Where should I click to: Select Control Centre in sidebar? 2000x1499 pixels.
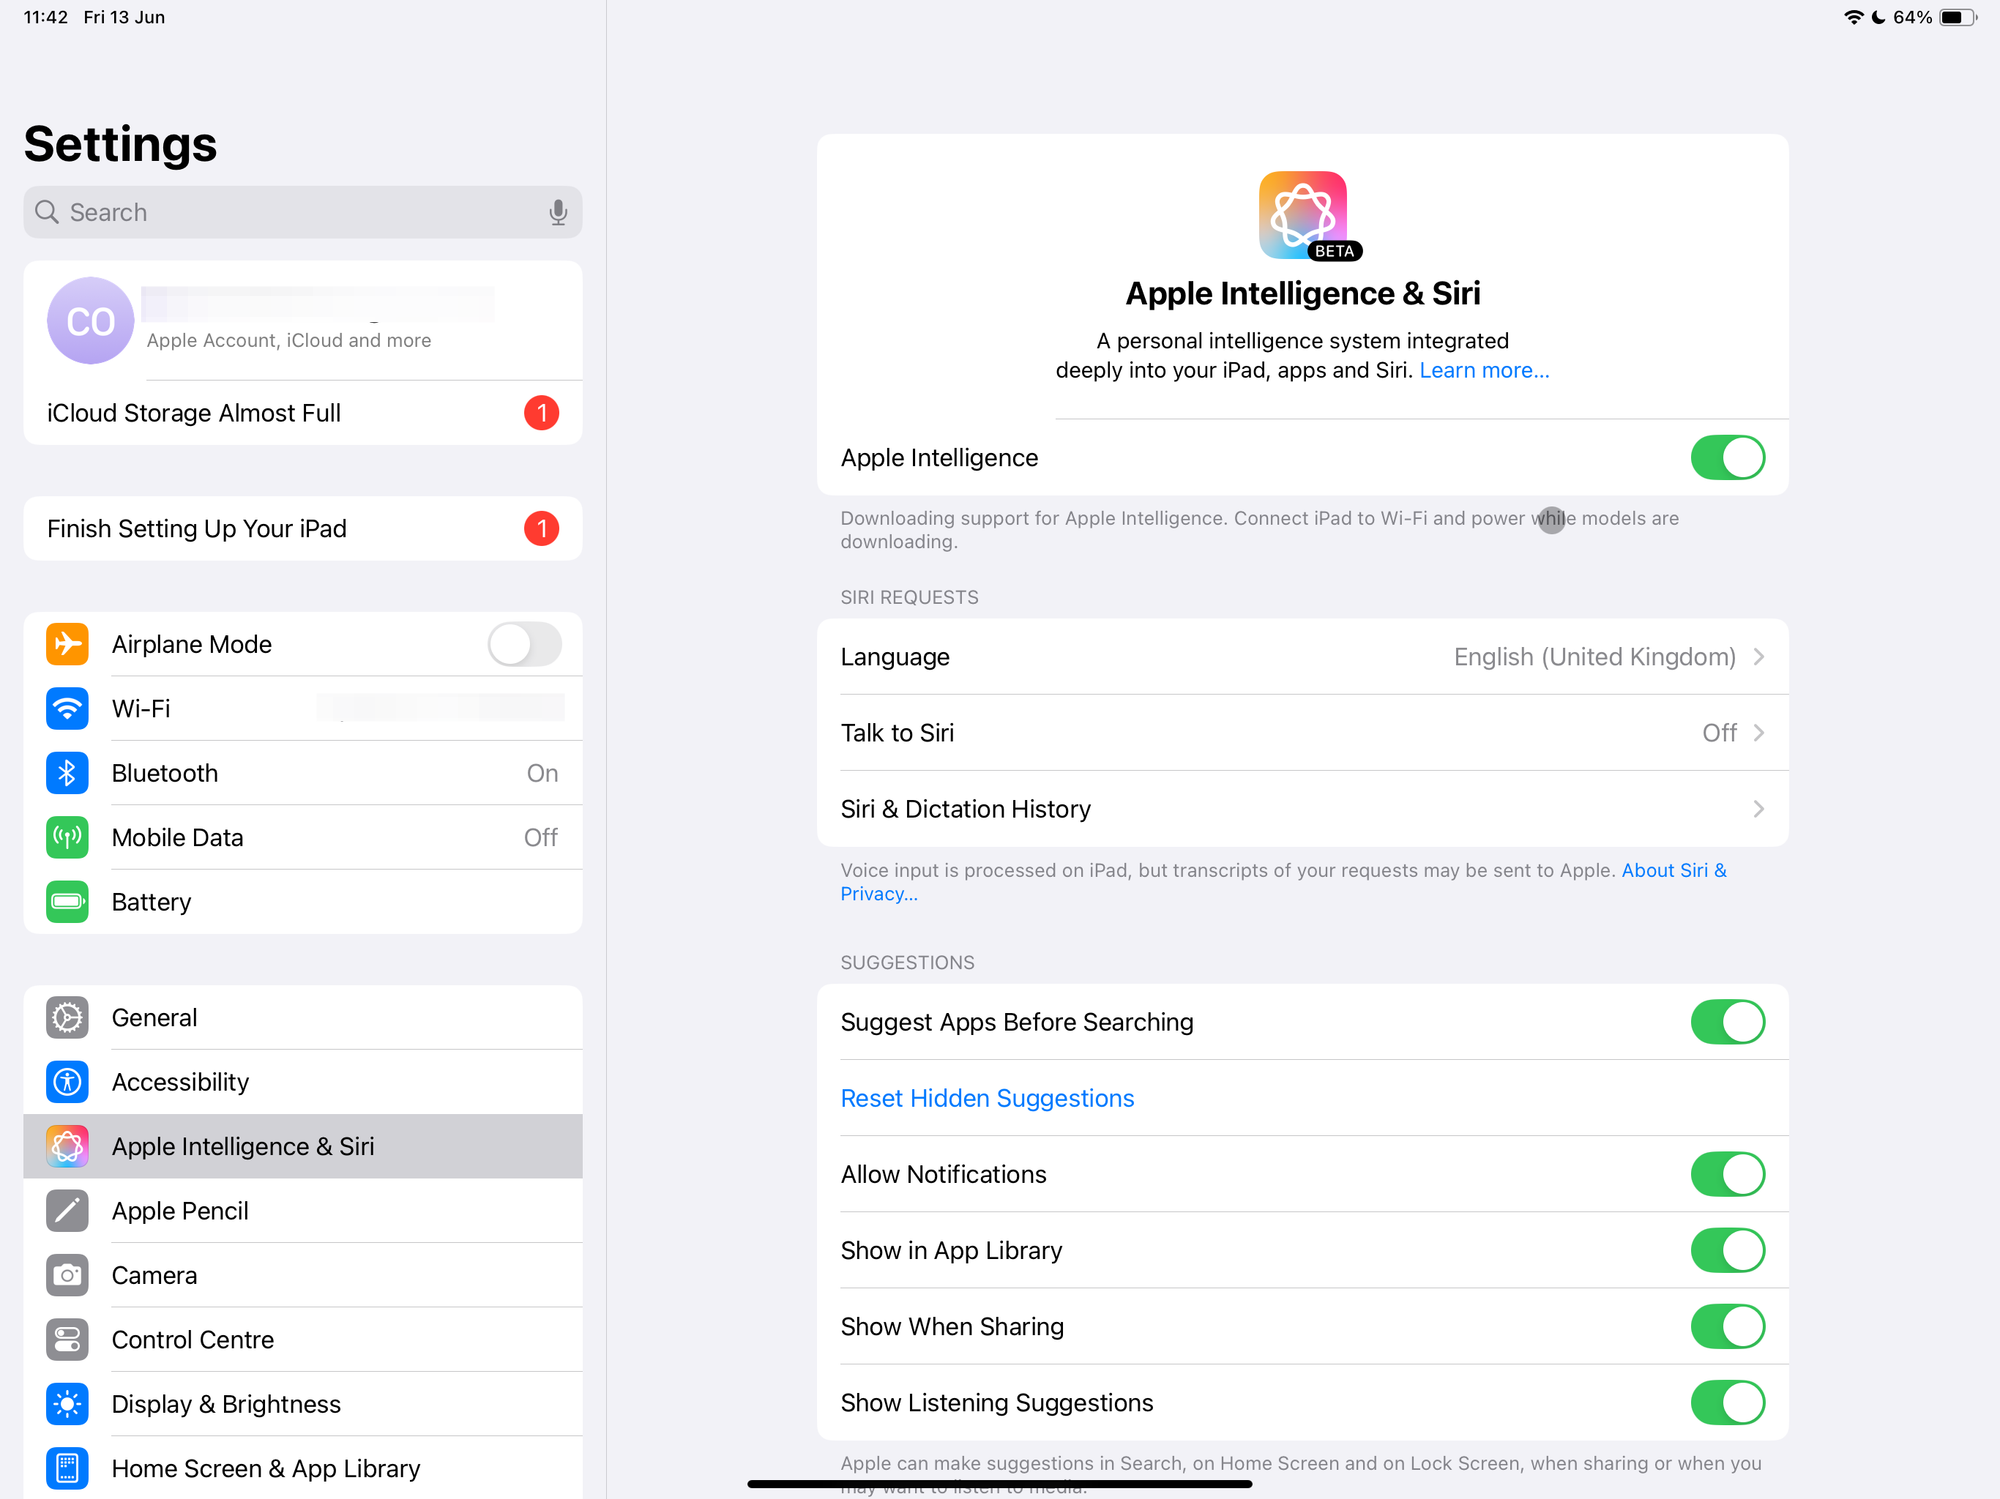tap(192, 1340)
